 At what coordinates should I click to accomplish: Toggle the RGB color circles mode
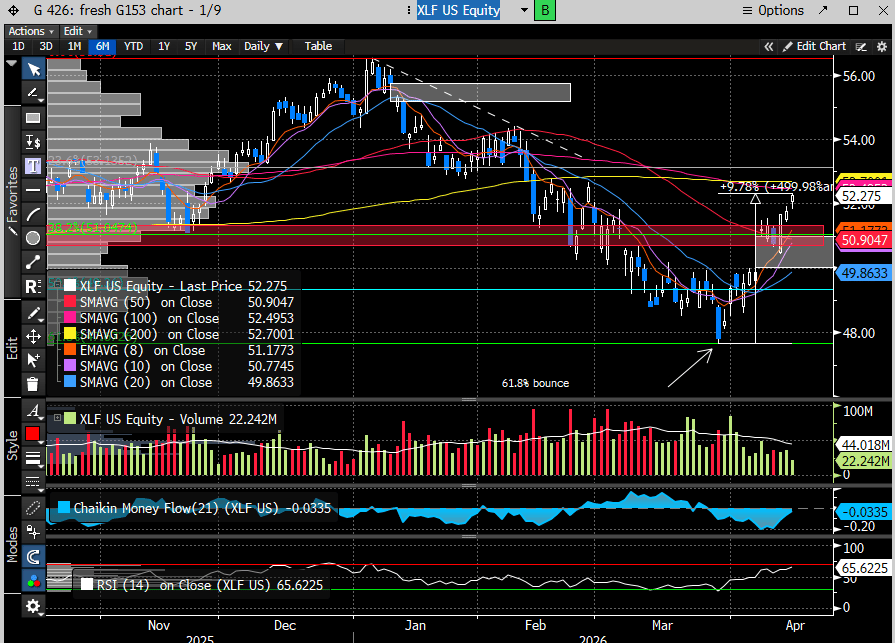coord(34,581)
